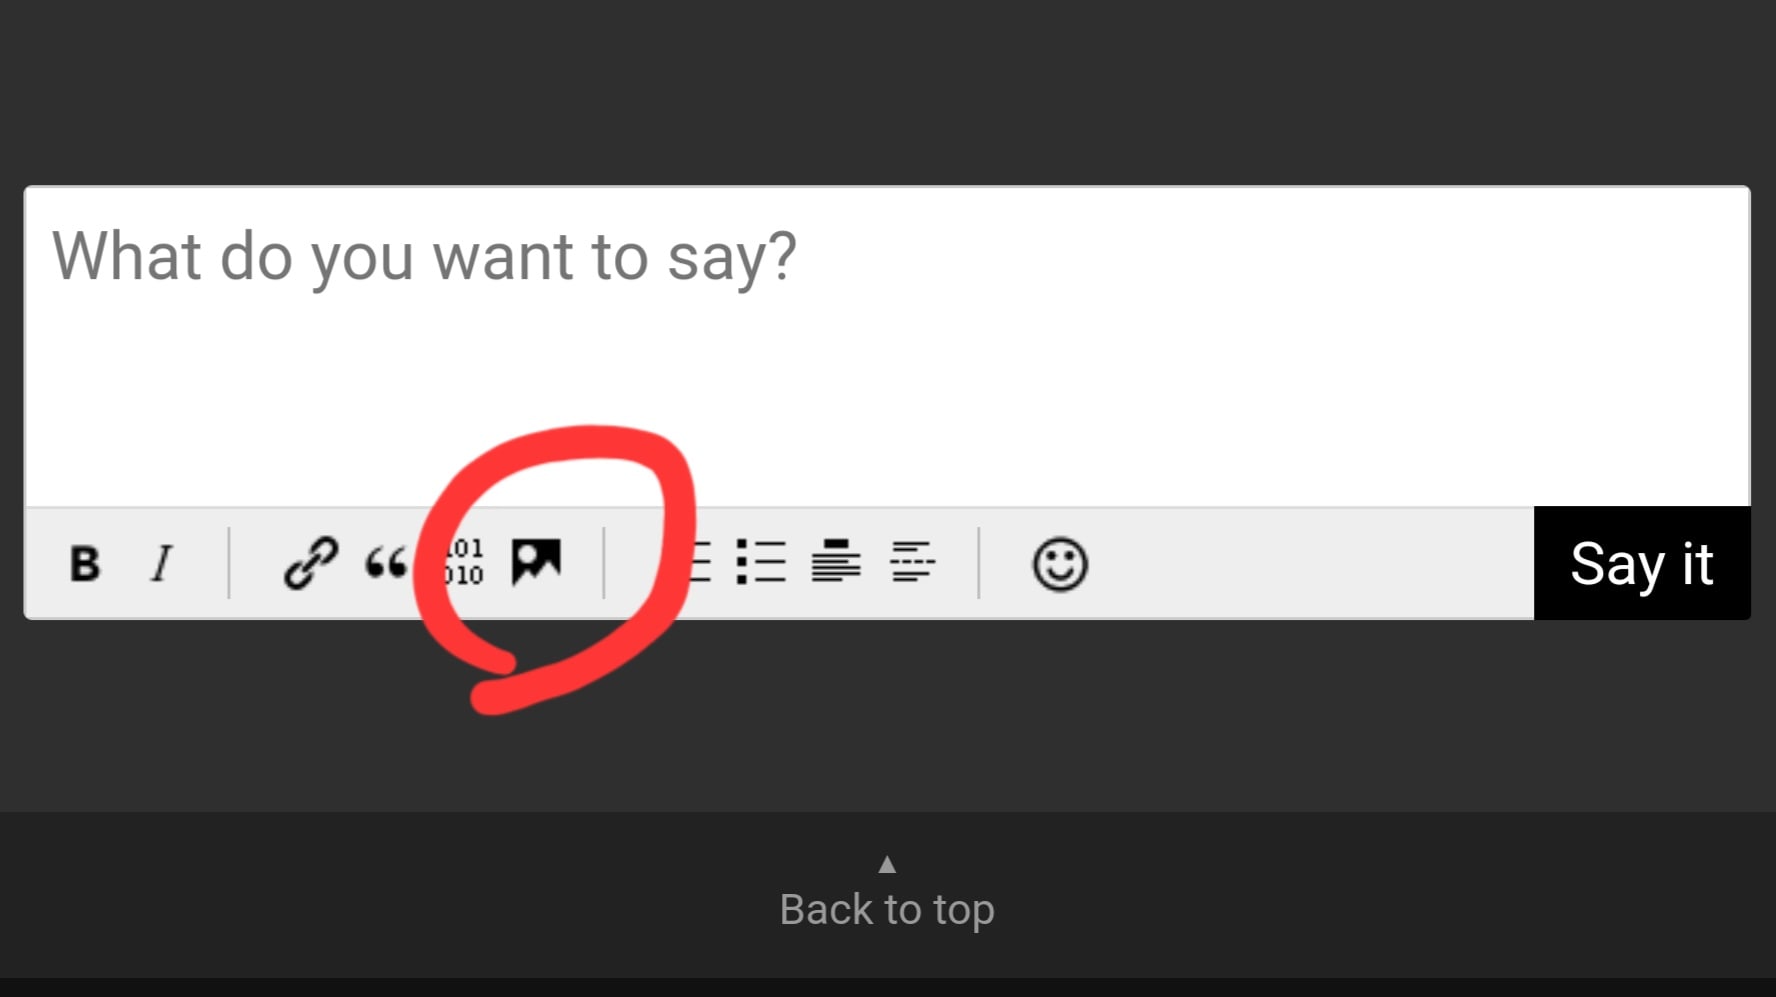Follow the Back to top link
This screenshot has width=1776, height=997.
pyautogui.click(x=886, y=909)
